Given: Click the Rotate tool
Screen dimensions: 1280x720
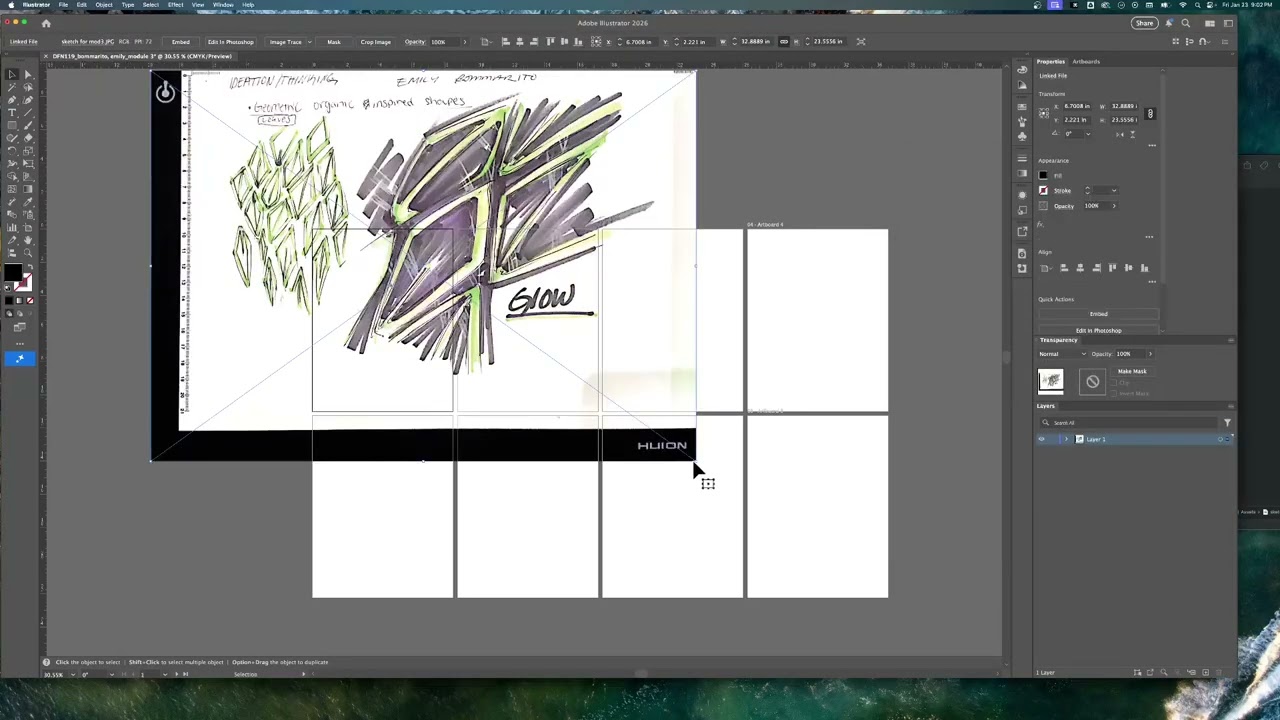Looking at the screenshot, I should click(x=12, y=151).
